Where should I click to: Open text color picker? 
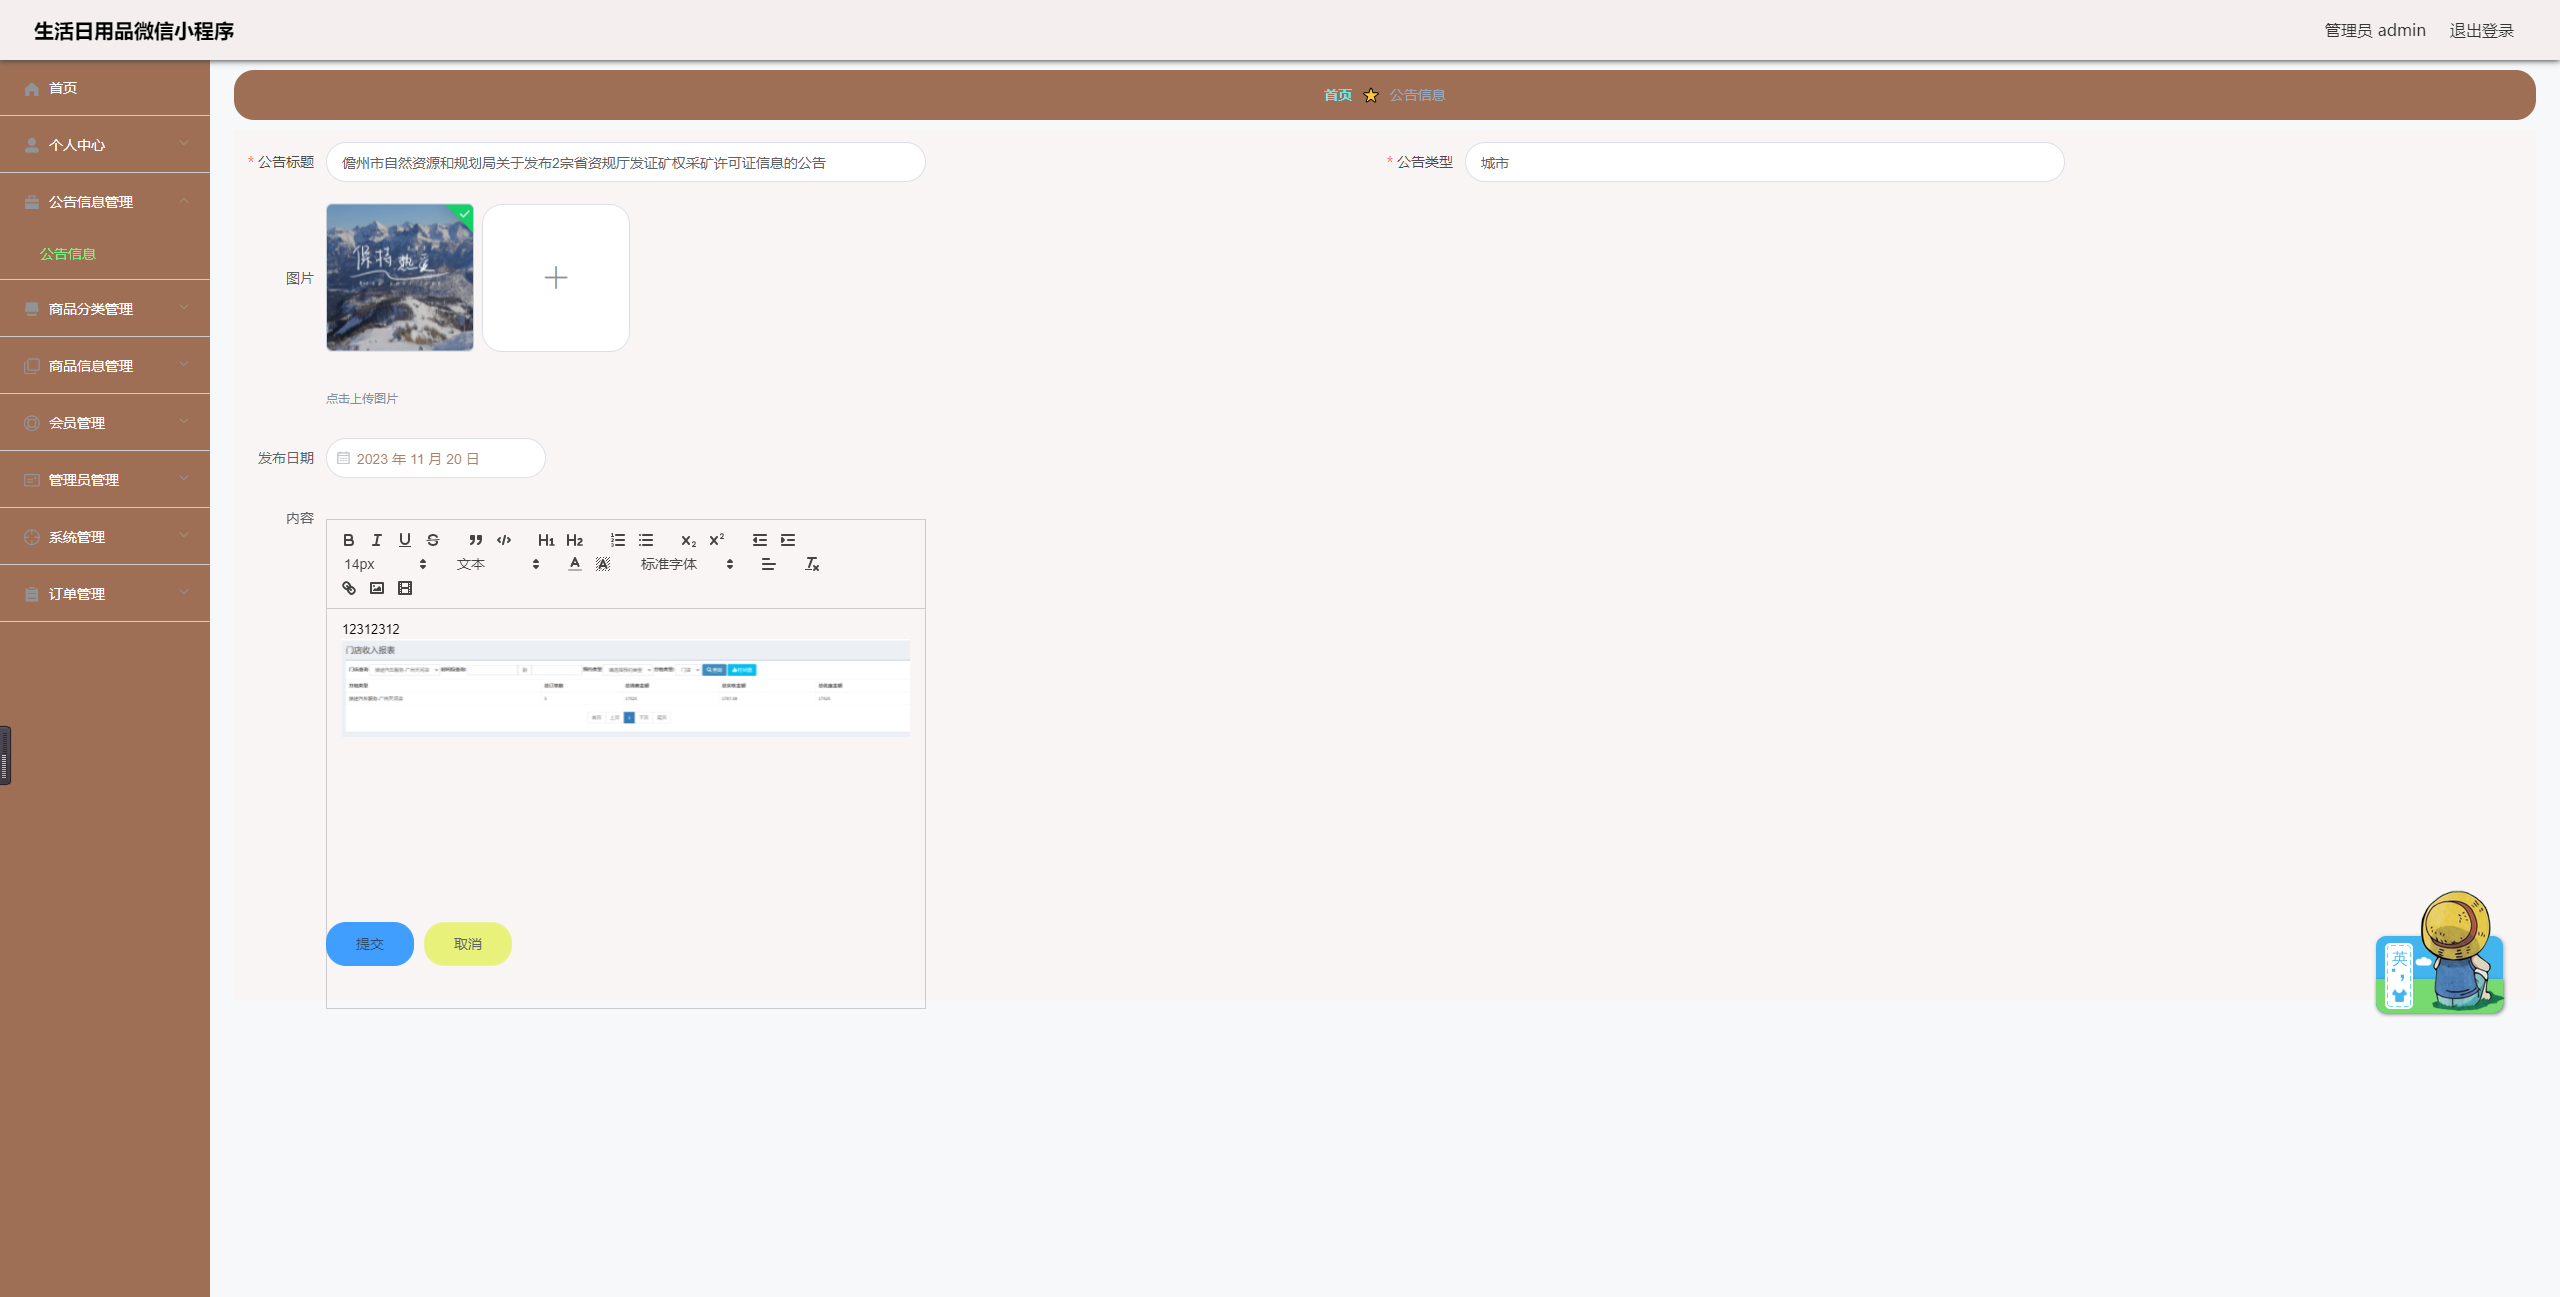(575, 564)
